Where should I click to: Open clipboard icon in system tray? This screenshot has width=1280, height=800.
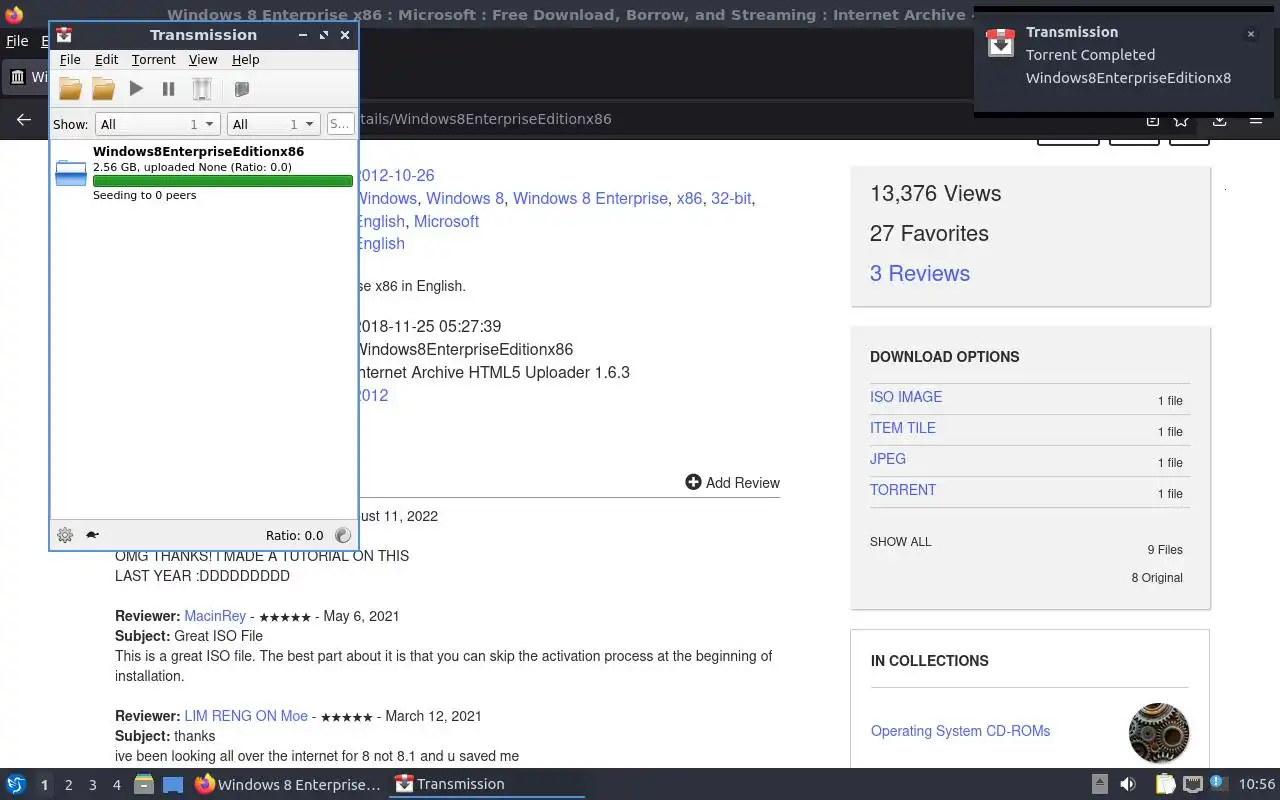(1166, 785)
